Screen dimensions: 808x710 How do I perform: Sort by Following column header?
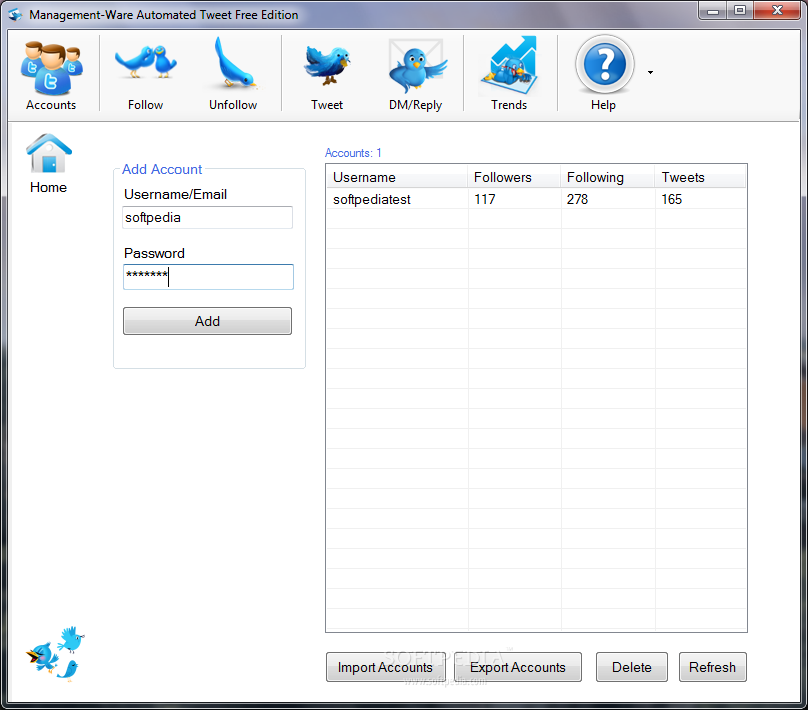(607, 177)
